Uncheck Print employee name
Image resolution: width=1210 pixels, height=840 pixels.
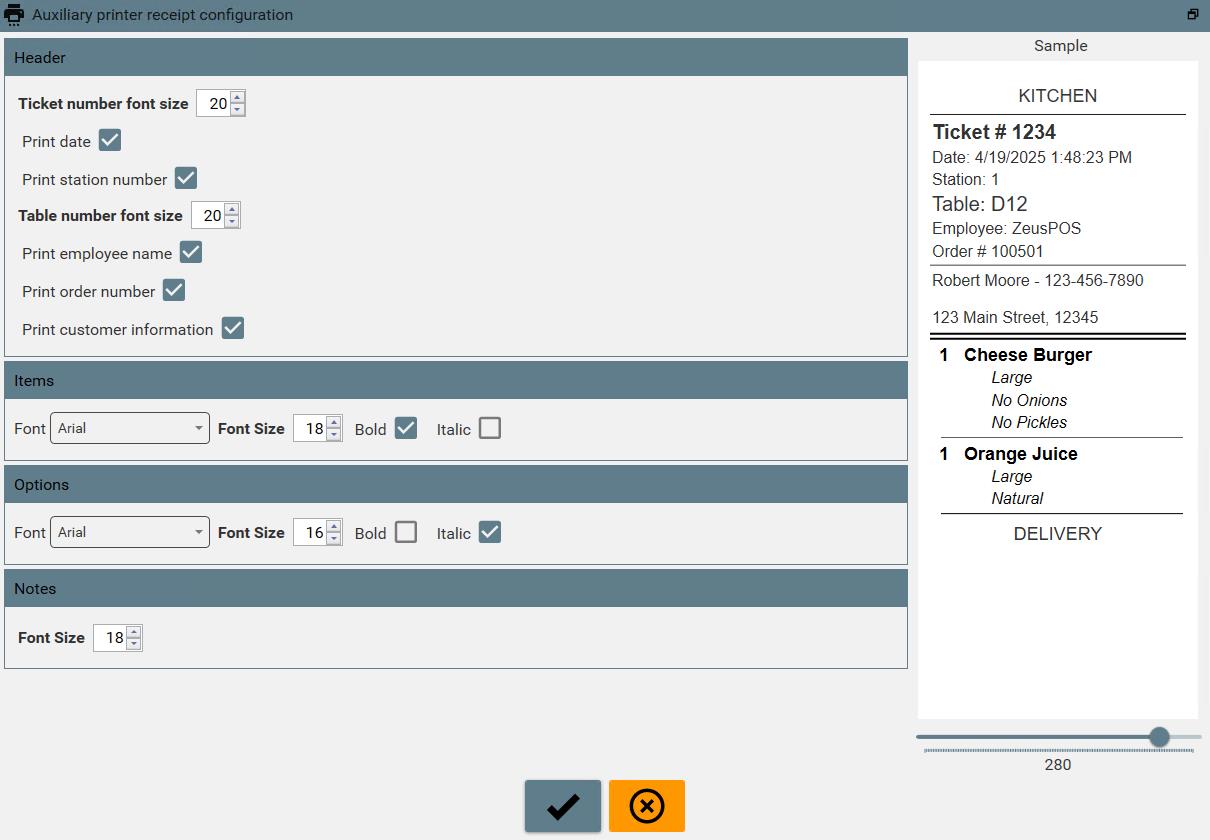pos(191,252)
